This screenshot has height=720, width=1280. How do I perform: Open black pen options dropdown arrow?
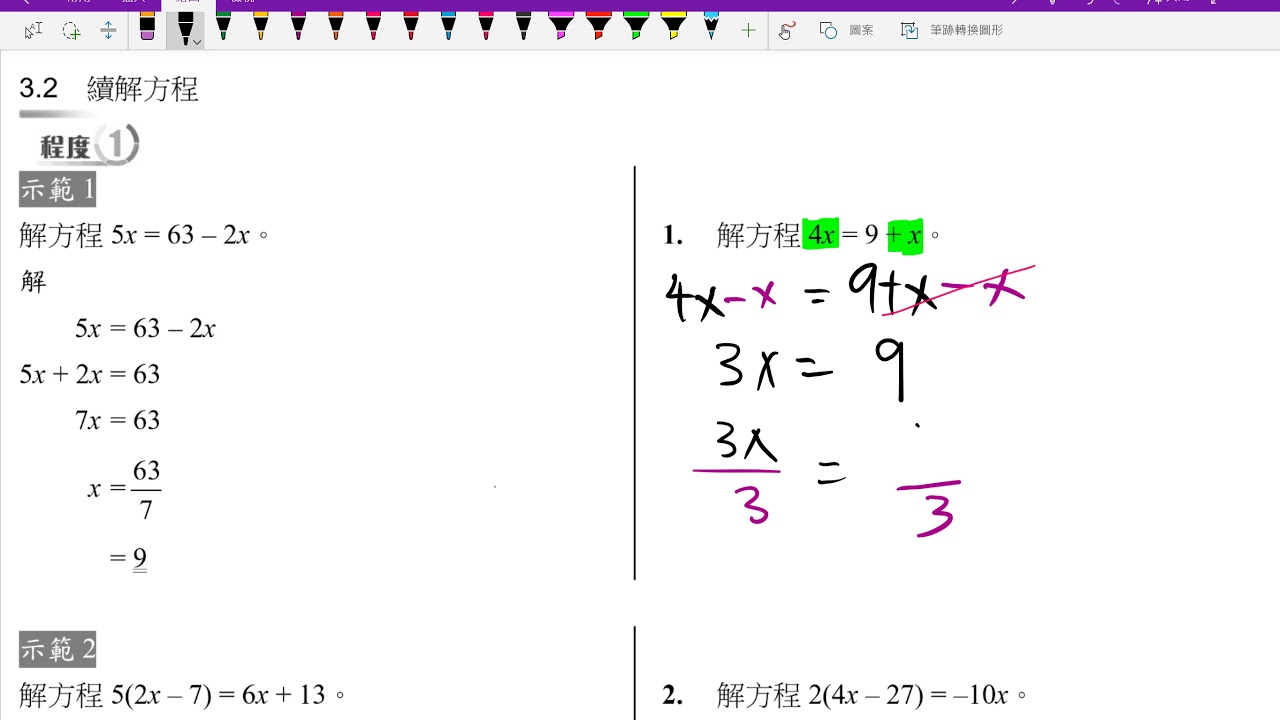tap(198, 41)
